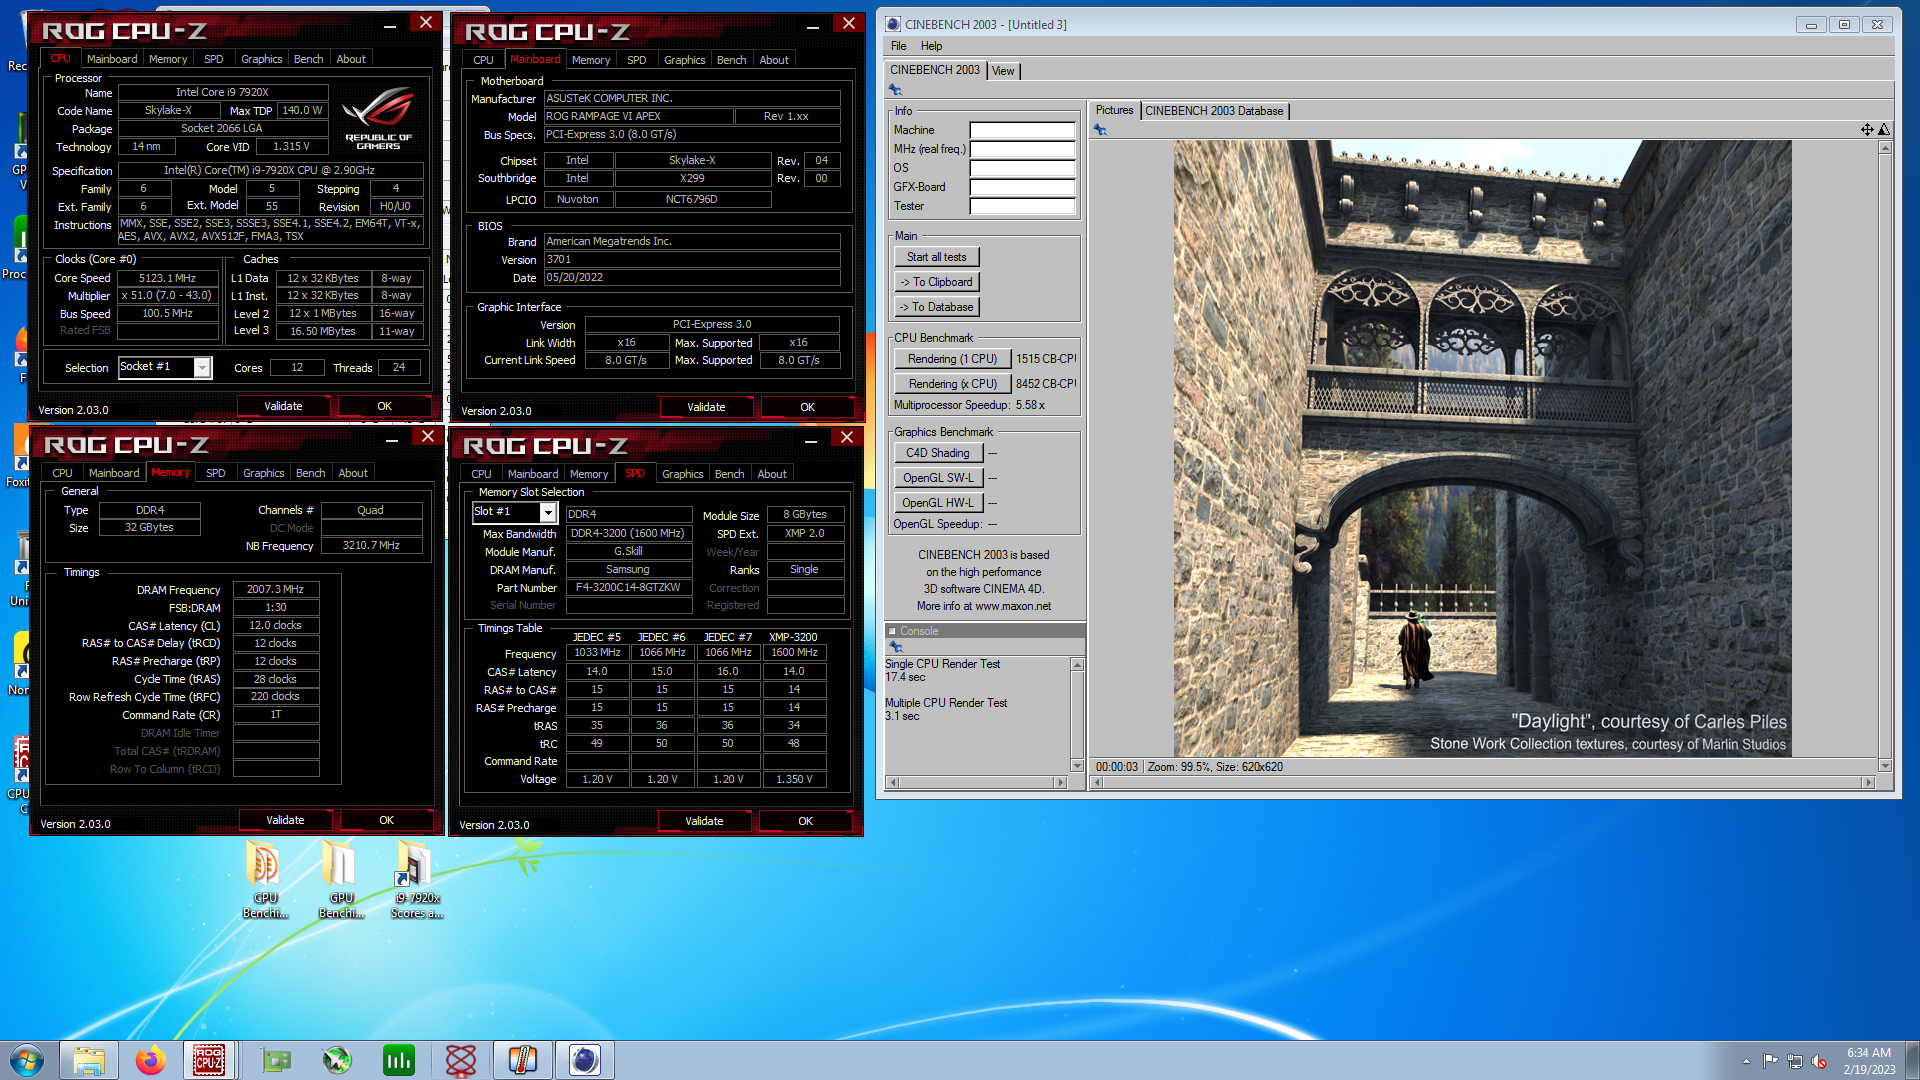Image resolution: width=1920 pixels, height=1080 pixels.
Task: Click the pin icon under CINEBENCH 2003 tab
Action: click(x=895, y=90)
